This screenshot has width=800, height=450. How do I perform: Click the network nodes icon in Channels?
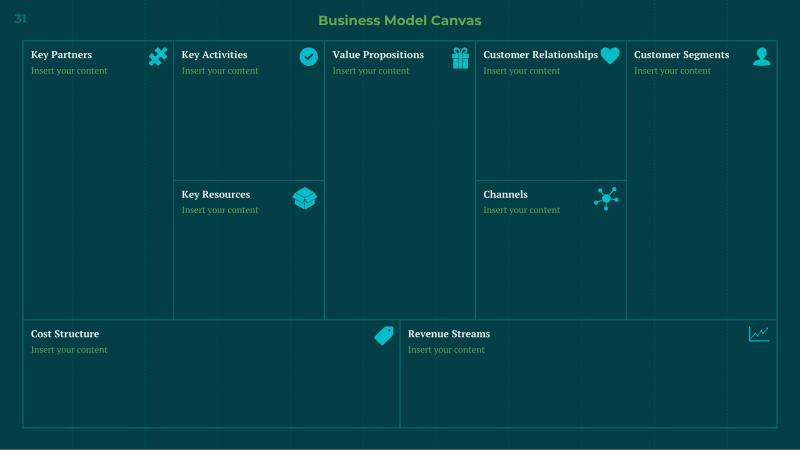[606, 198]
